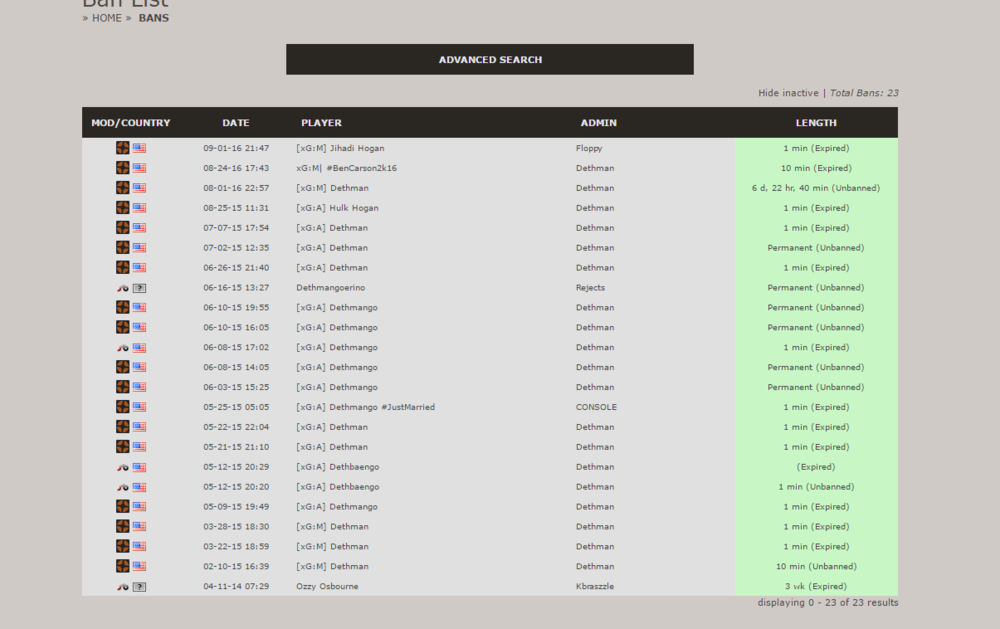Click the length 1 min (Unbanned)

click(x=816, y=487)
